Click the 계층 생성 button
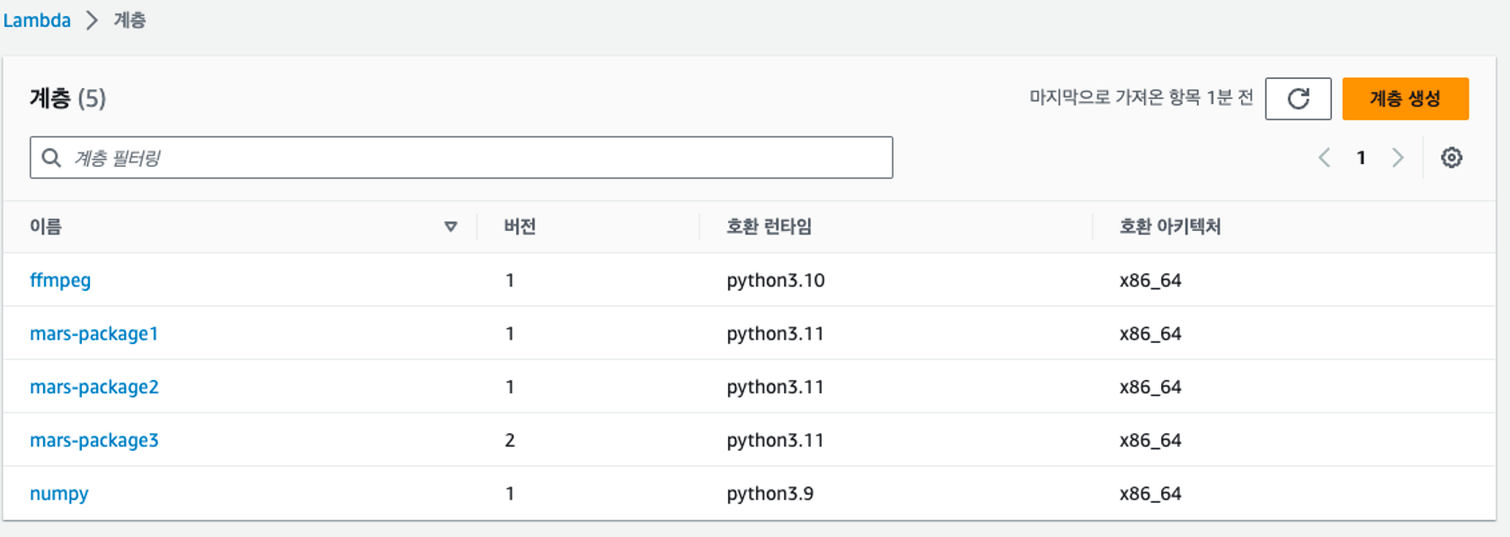 1405,99
